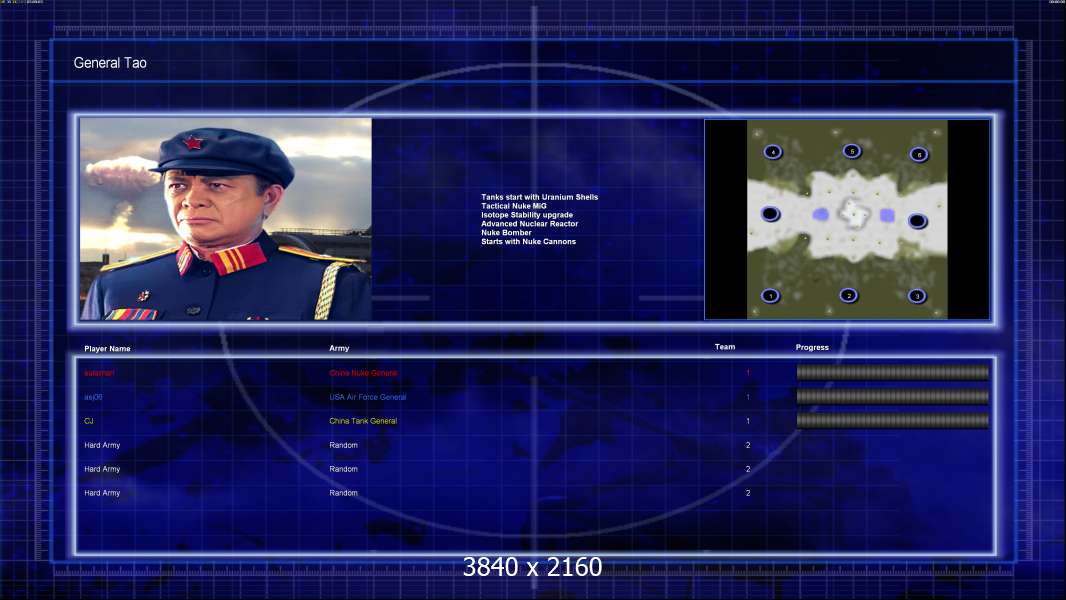Screen dimensions: 1066x600
Task: Click team number in China Nuke General row
Action: click(748, 373)
